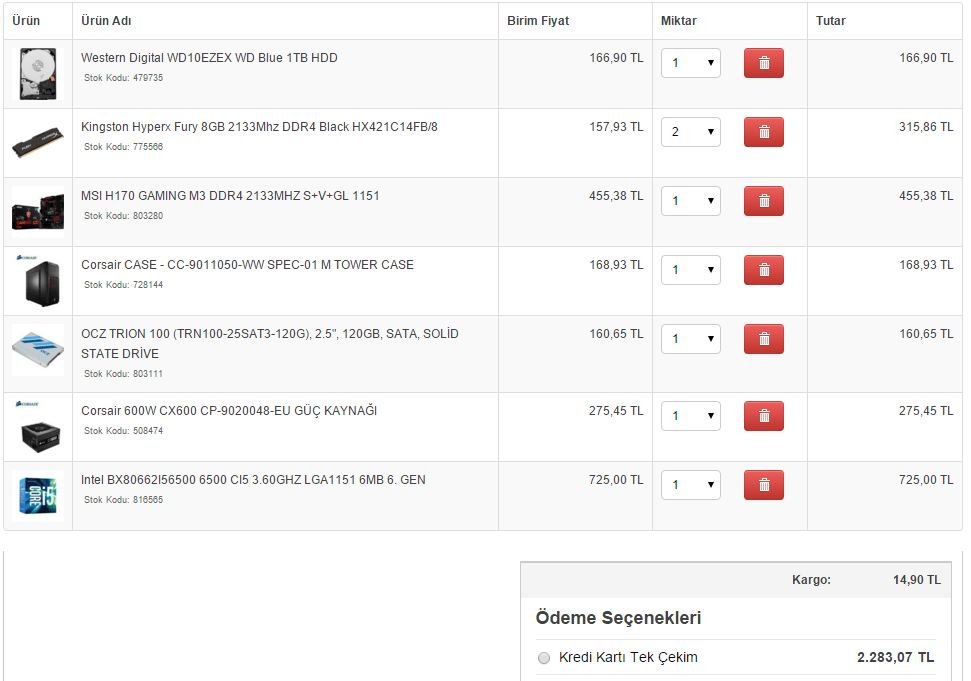971x681 pixels.
Task: Click the 315,86 TL total for Kingston
Action: click(926, 127)
